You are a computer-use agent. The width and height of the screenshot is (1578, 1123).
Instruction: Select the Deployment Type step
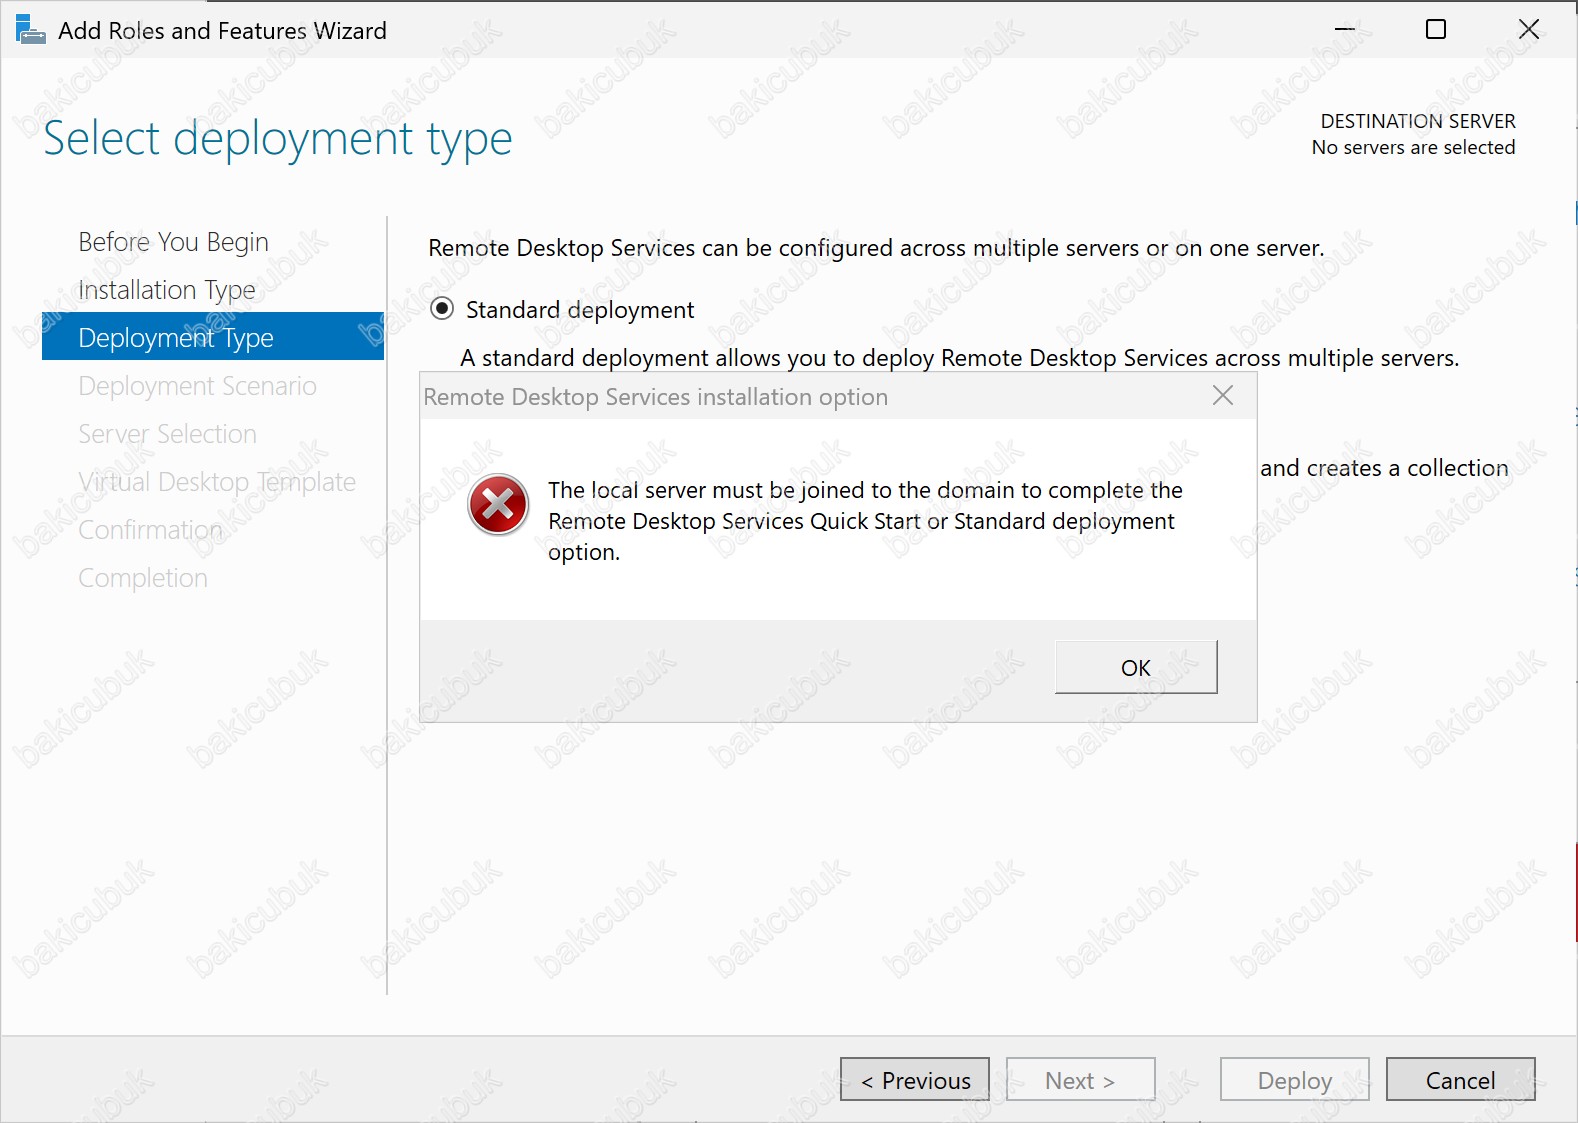[176, 338]
